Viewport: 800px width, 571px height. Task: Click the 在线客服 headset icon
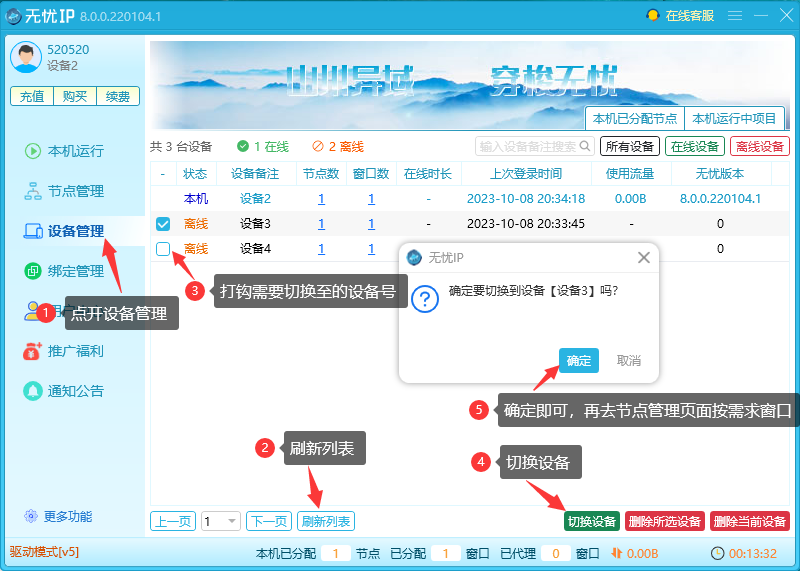pyautogui.click(x=653, y=16)
